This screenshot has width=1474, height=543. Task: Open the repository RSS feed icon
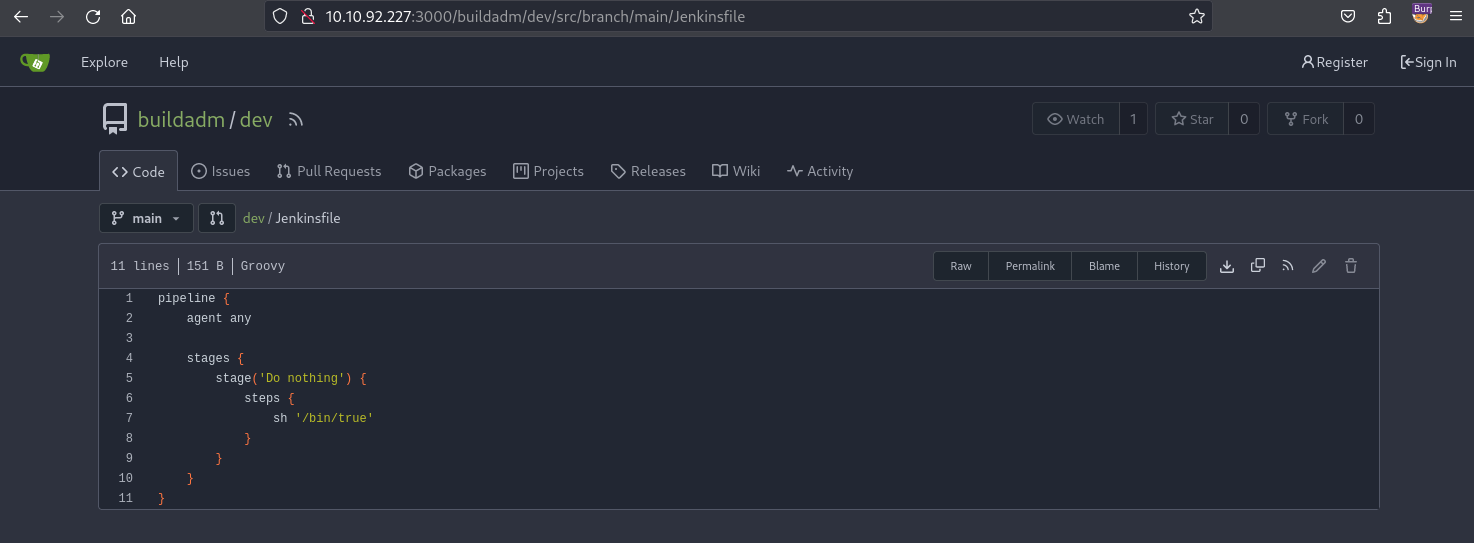(x=295, y=120)
